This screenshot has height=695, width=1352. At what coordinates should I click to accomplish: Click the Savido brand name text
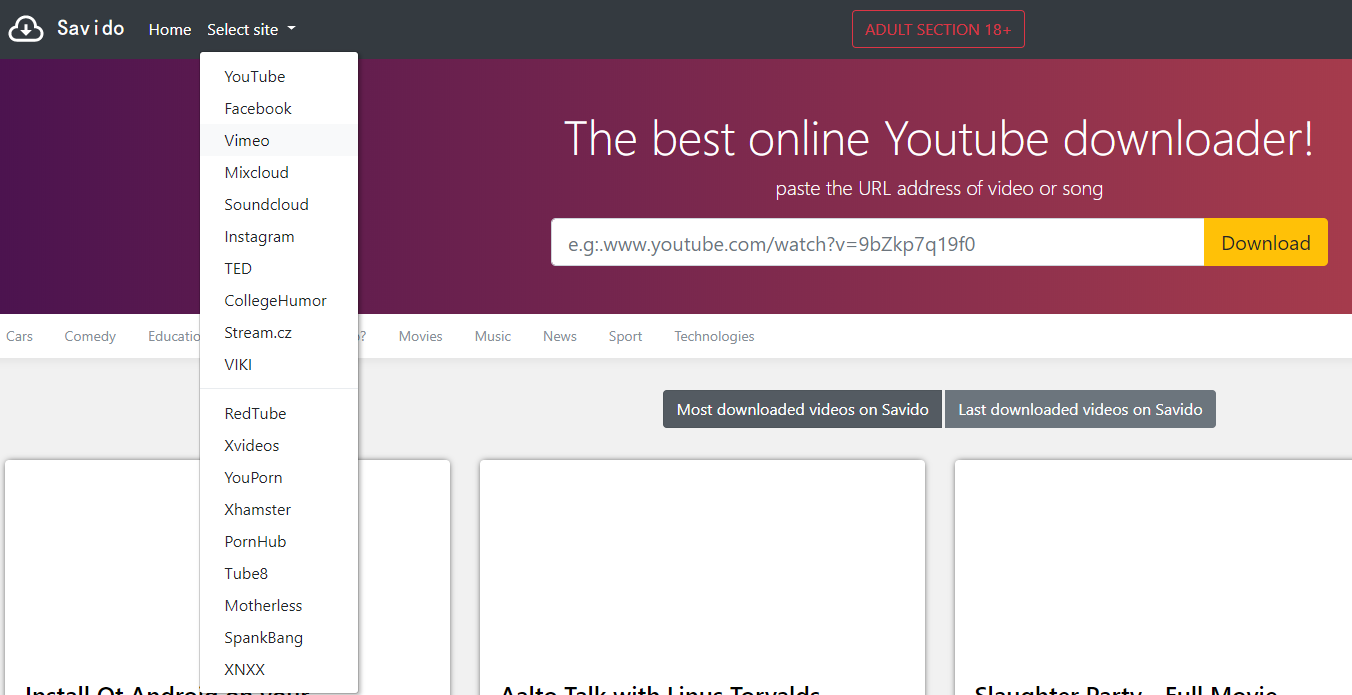point(91,28)
